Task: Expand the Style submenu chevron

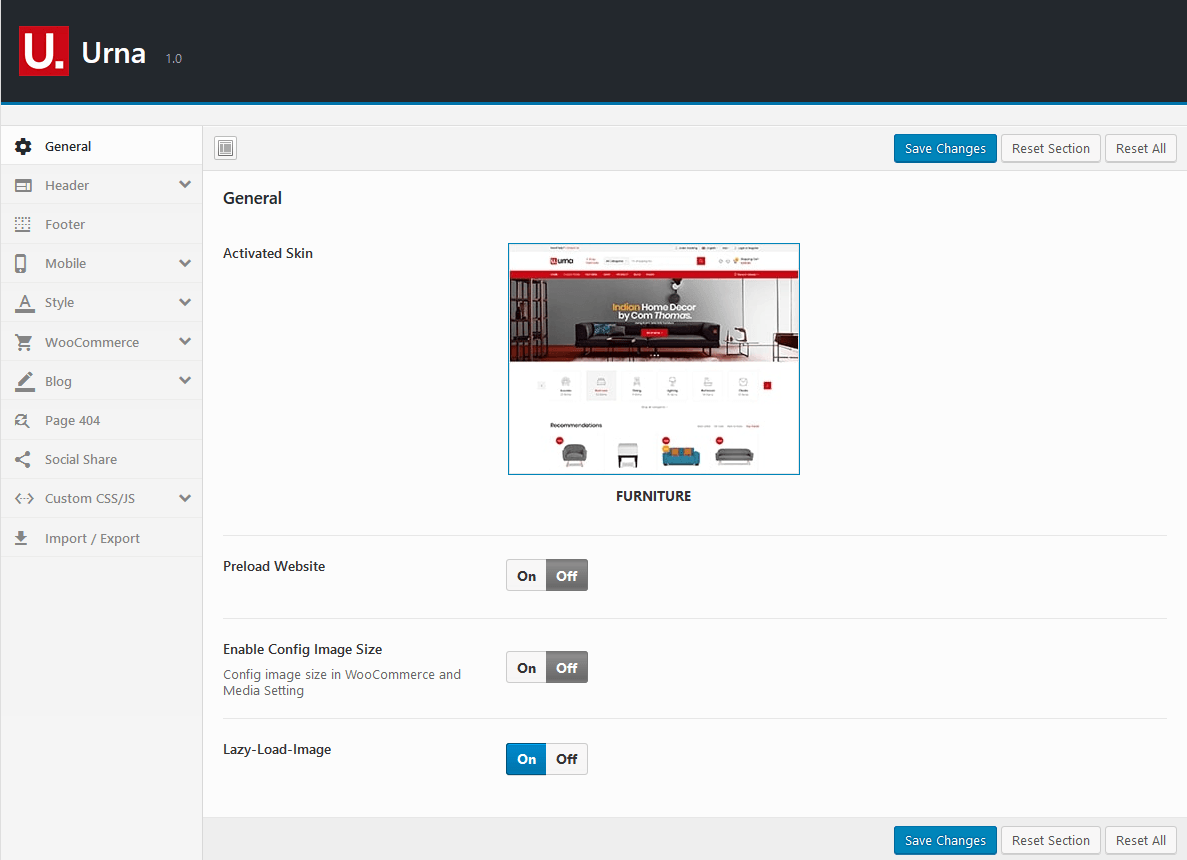Action: pos(185,302)
